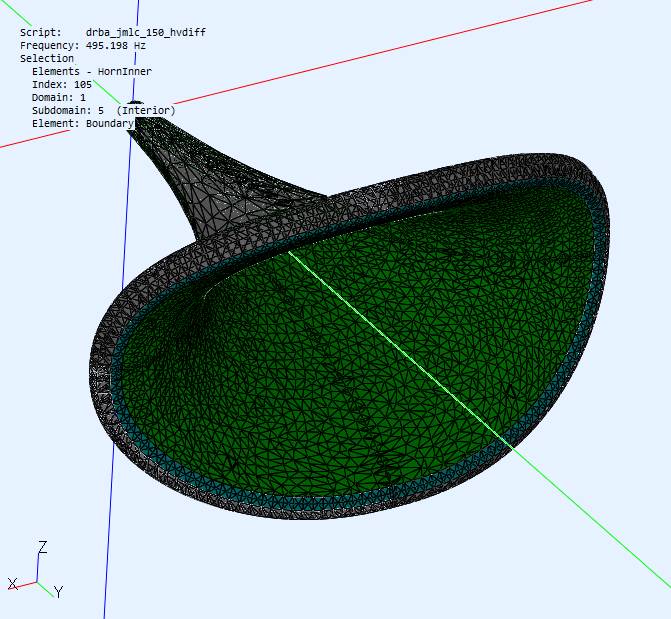
Task: Click the XYZ axis orientation triad
Action: [x=36, y=569]
